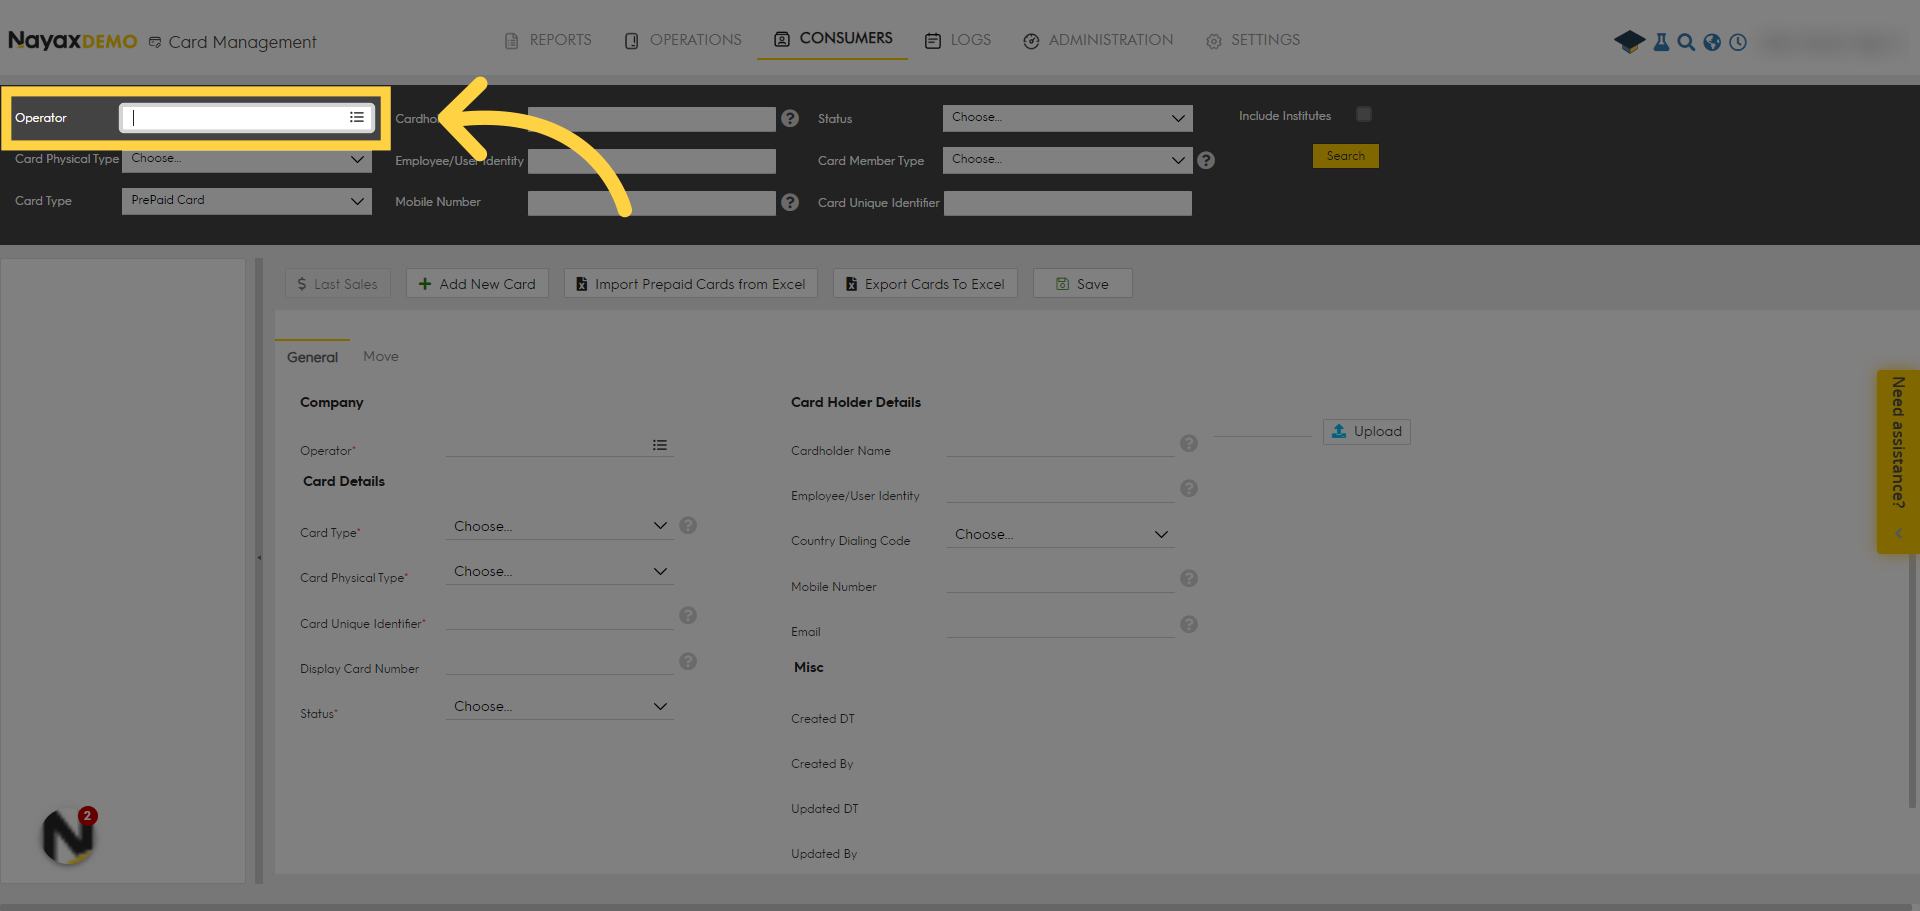Screen dimensions: 1920x911
Task: Open the Nayax chat widget with badge
Action: (69, 836)
